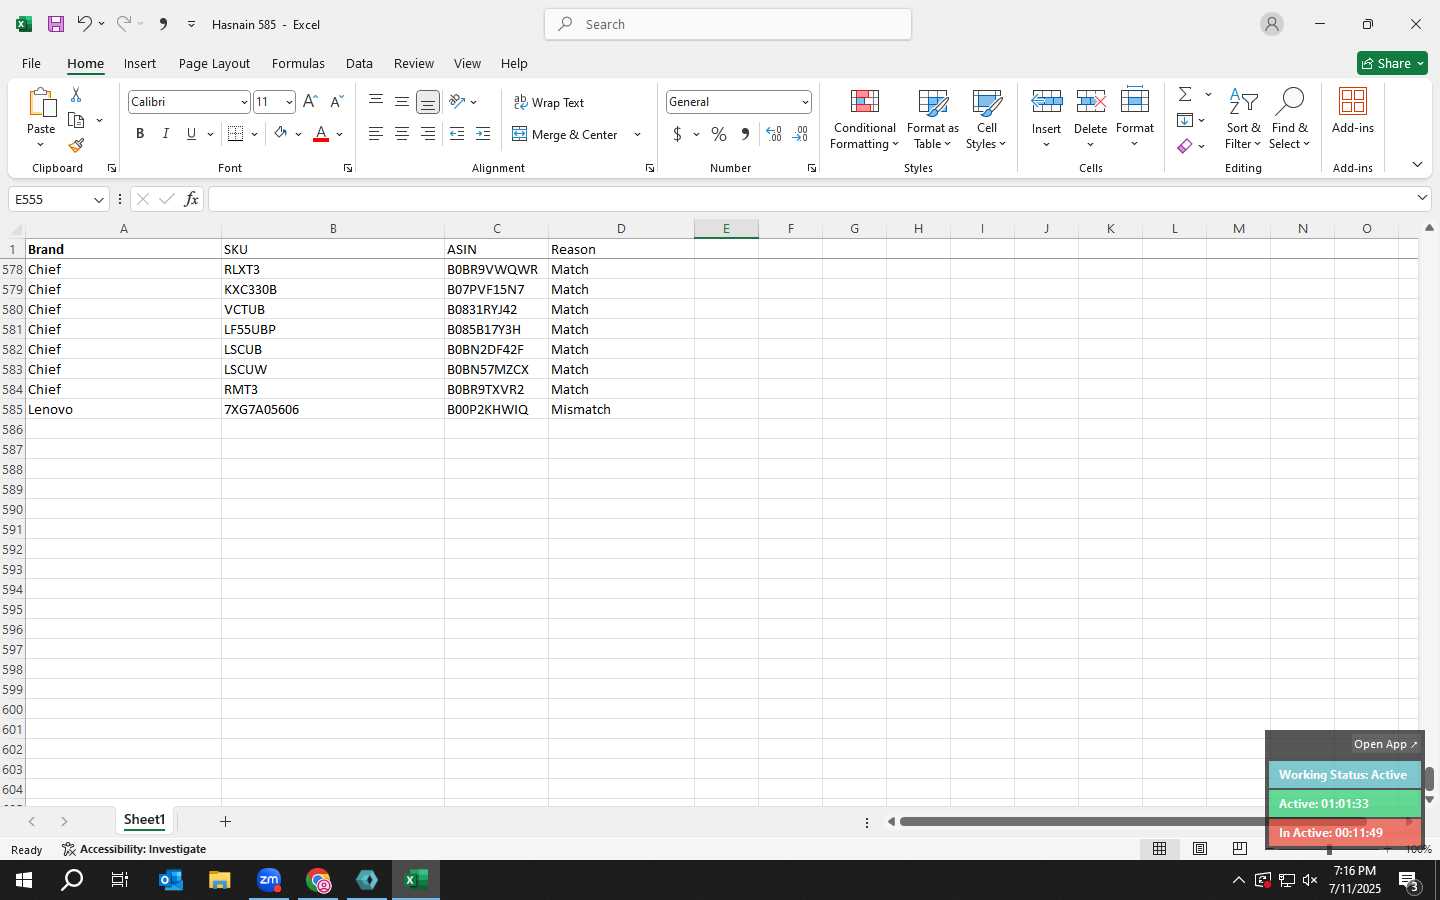
Task: Click font color red A swatch
Action: (x=321, y=134)
